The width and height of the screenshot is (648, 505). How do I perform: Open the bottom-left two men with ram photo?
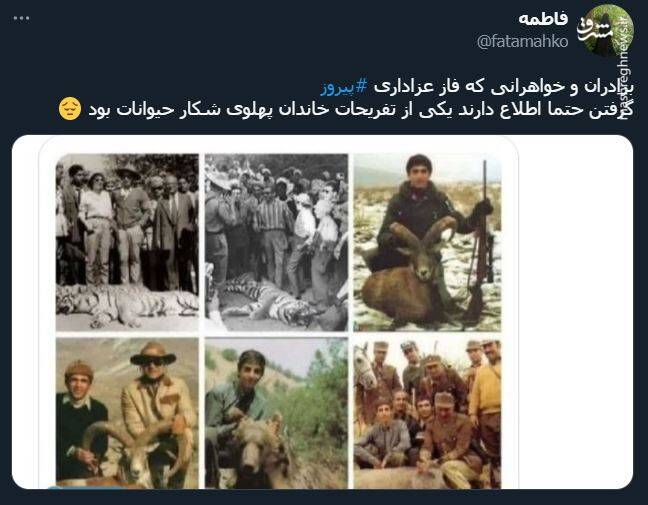click(x=127, y=413)
